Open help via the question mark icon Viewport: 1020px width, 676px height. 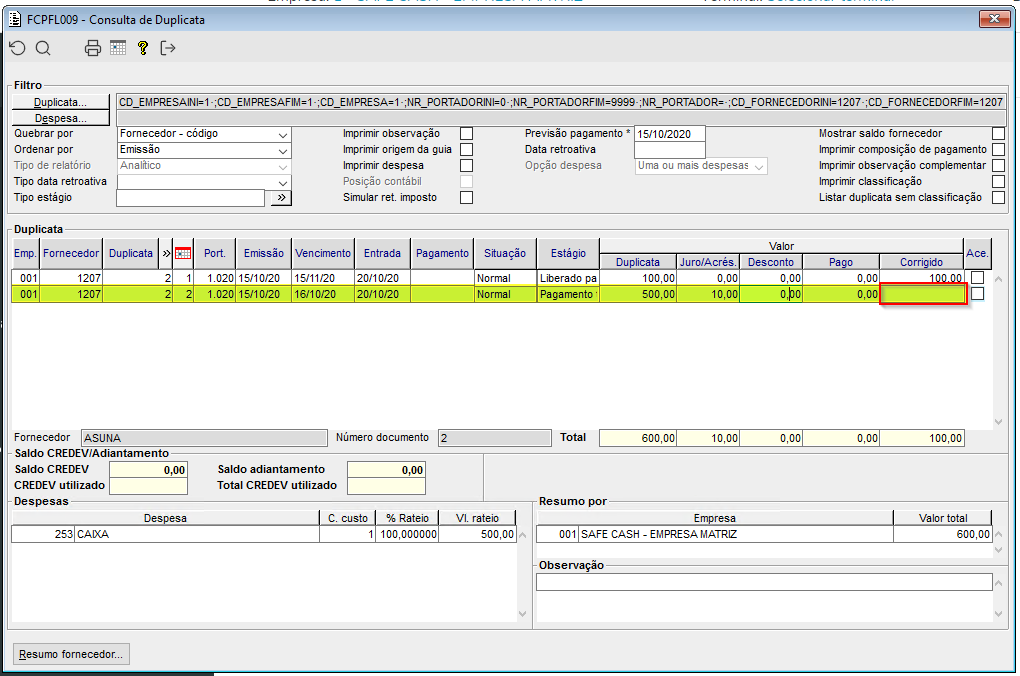pyautogui.click(x=143, y=48)
